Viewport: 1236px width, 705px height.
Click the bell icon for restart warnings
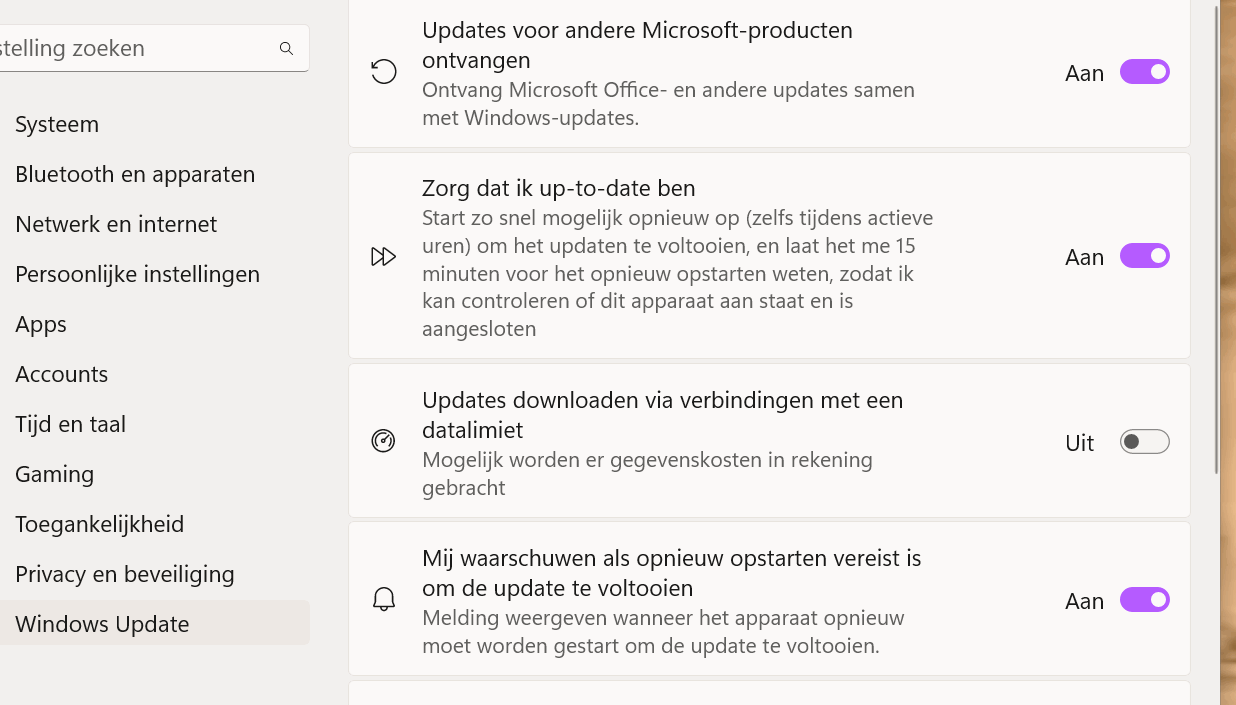coord(384,600)
